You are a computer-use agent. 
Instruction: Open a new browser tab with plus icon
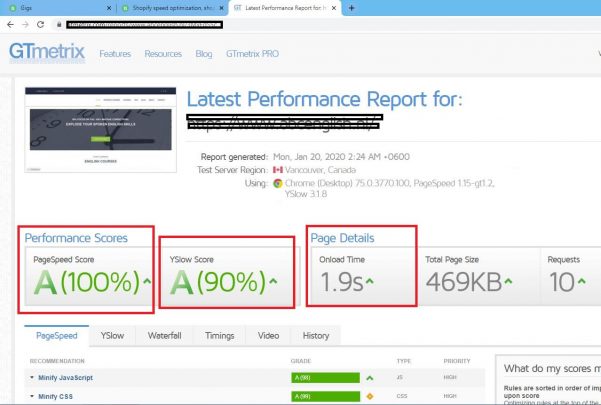click(351, 8)
